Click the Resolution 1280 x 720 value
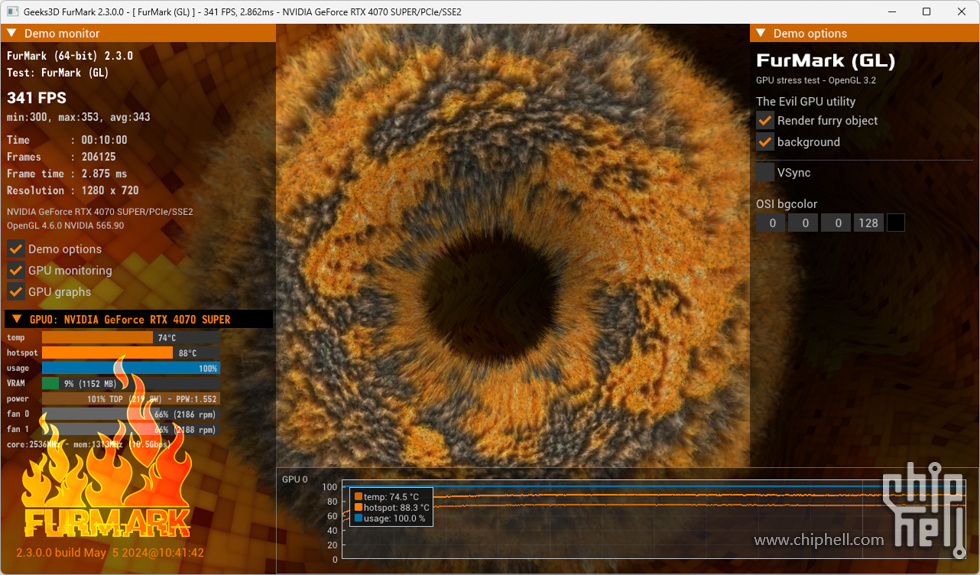The height and width of the screenshot is (575, 980). coord(110,191)
